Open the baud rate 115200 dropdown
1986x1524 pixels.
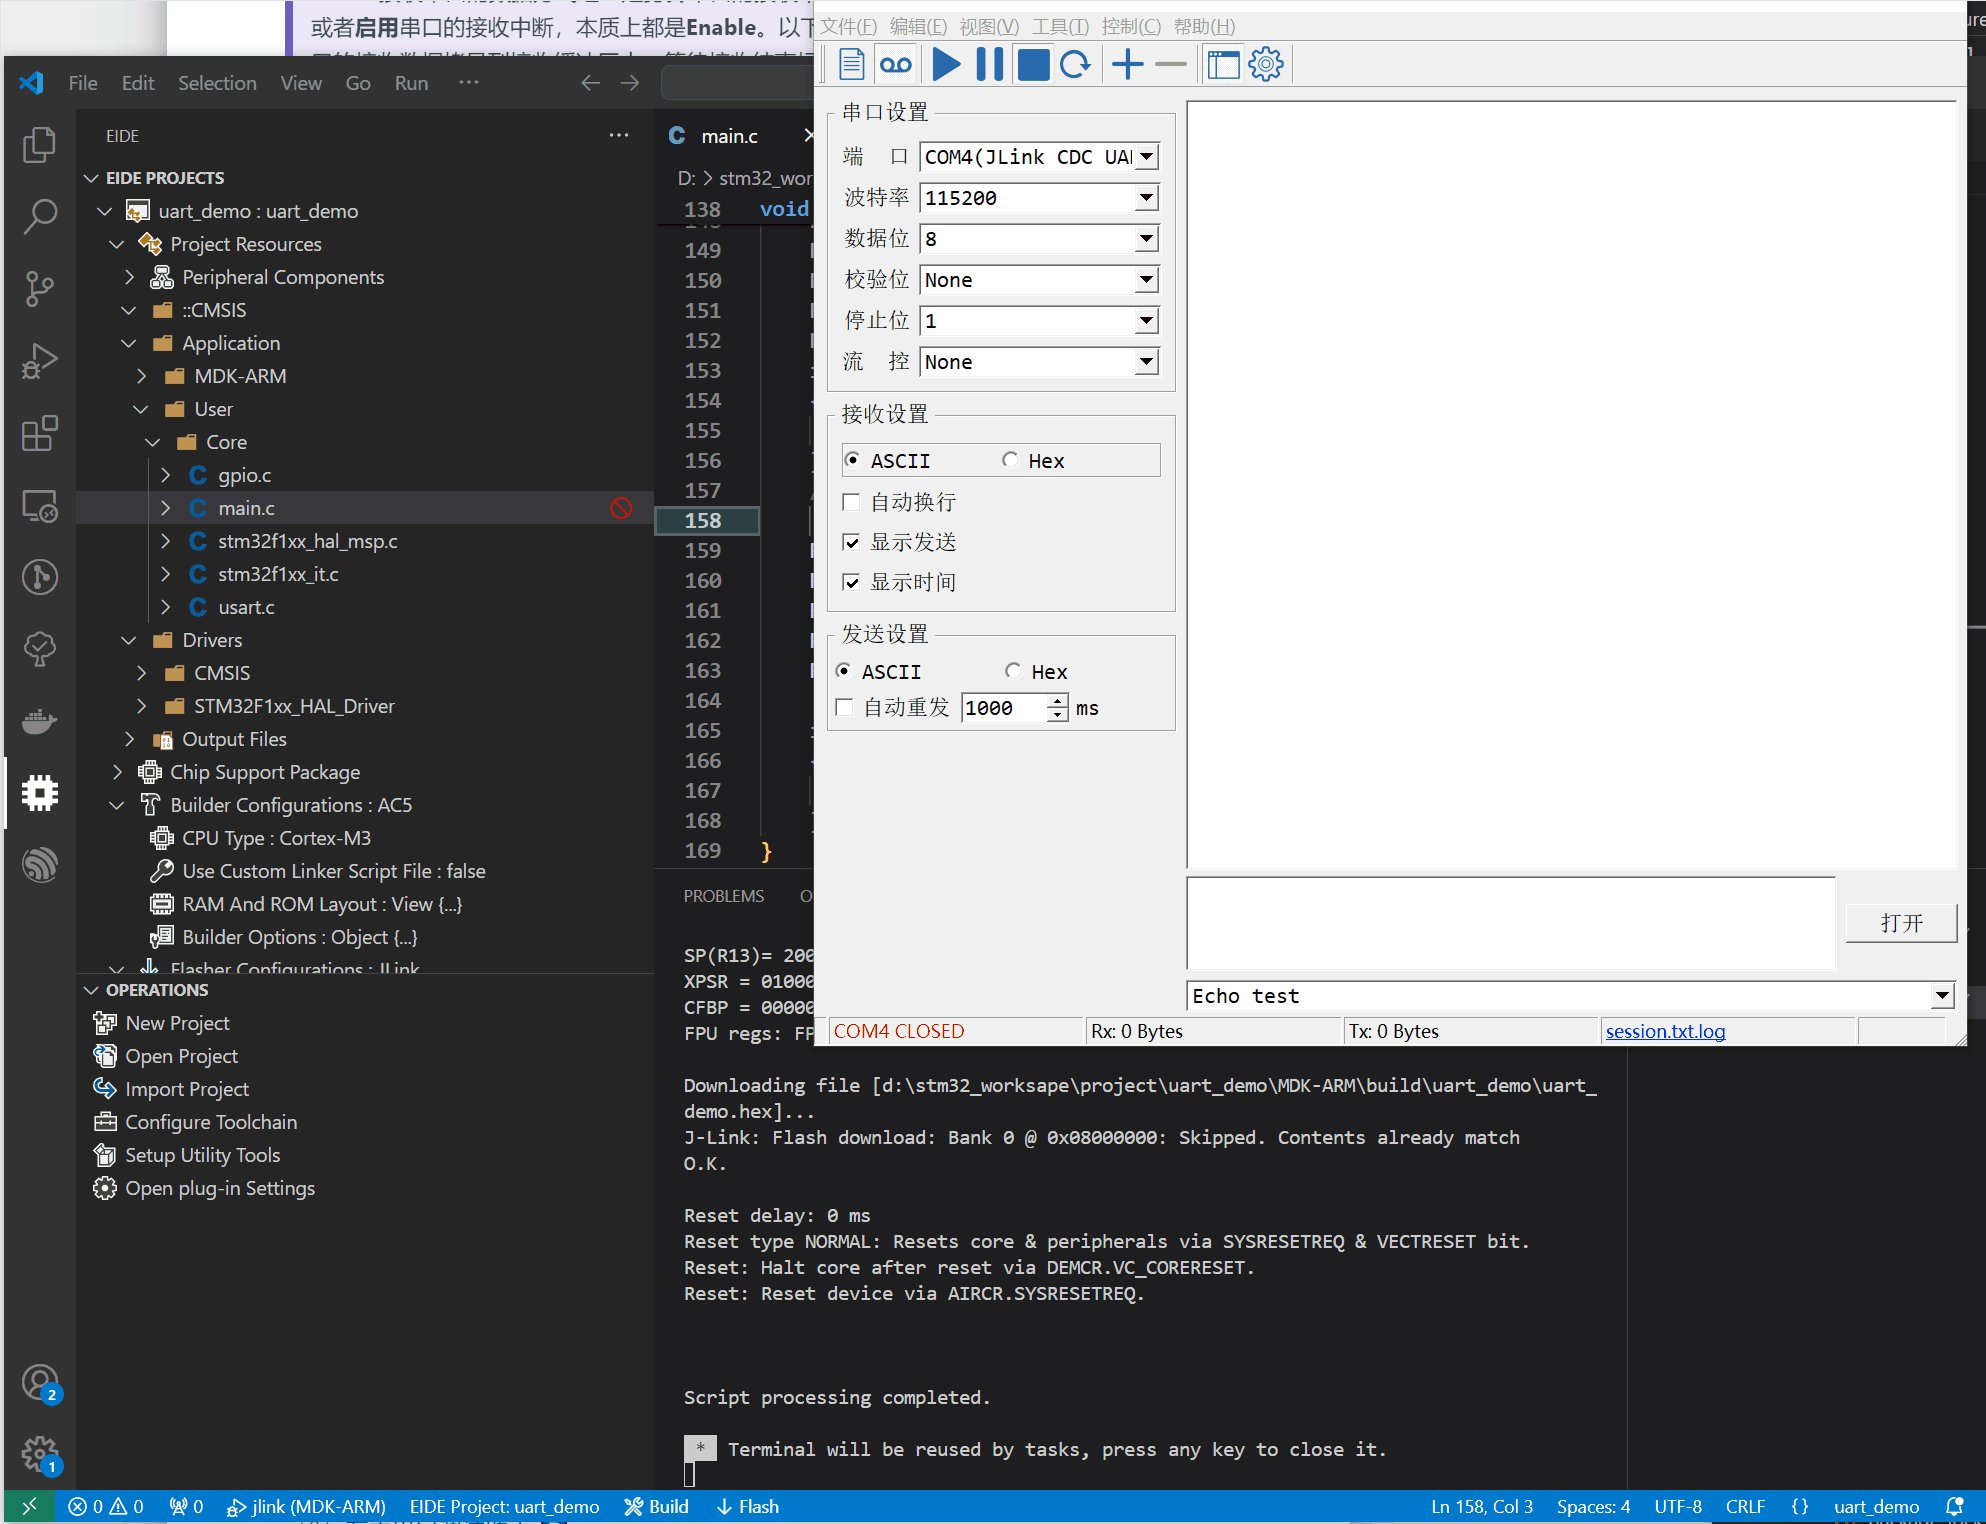tap(1146, 198)
